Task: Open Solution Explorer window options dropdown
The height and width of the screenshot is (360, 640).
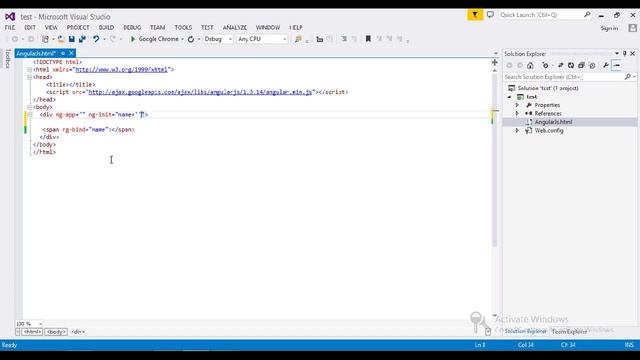Action: pyautogui.click(x=617, y=53)
